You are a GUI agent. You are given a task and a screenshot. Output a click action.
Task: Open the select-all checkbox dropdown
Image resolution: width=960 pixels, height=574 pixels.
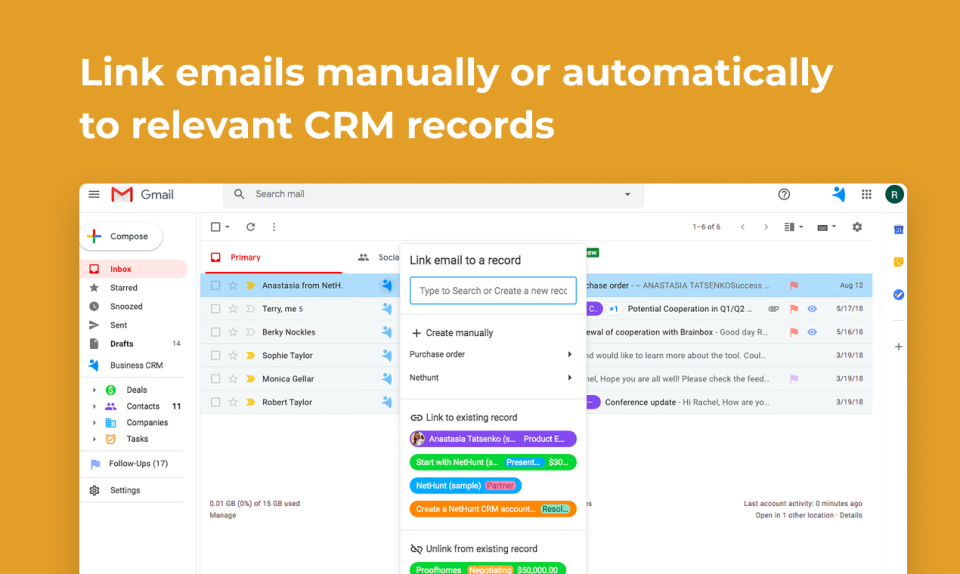point(227,227)
